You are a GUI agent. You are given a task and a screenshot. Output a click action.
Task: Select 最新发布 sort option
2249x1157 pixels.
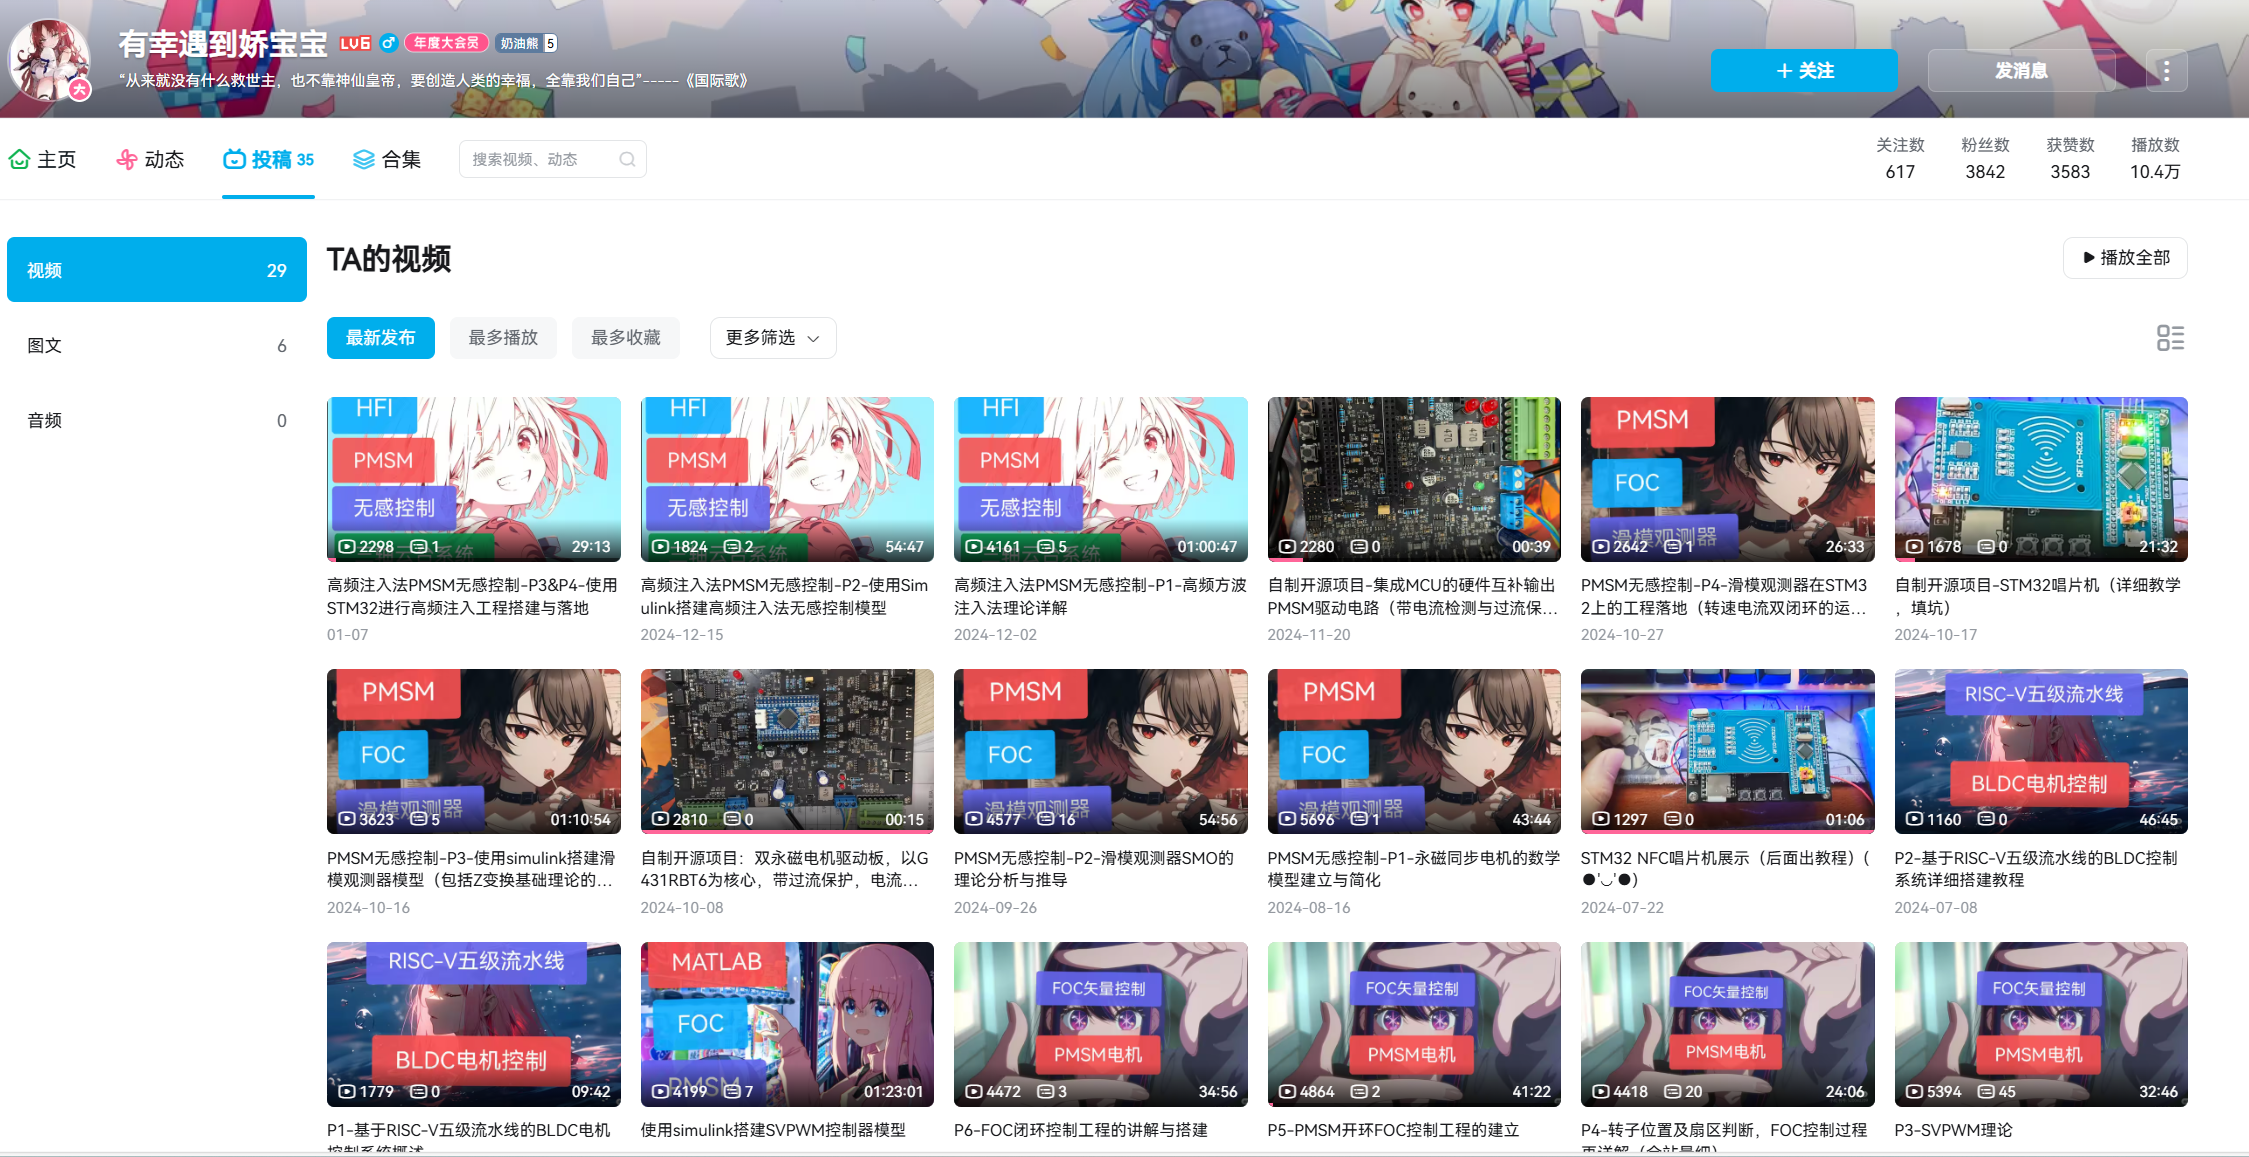tap(380, 338)
